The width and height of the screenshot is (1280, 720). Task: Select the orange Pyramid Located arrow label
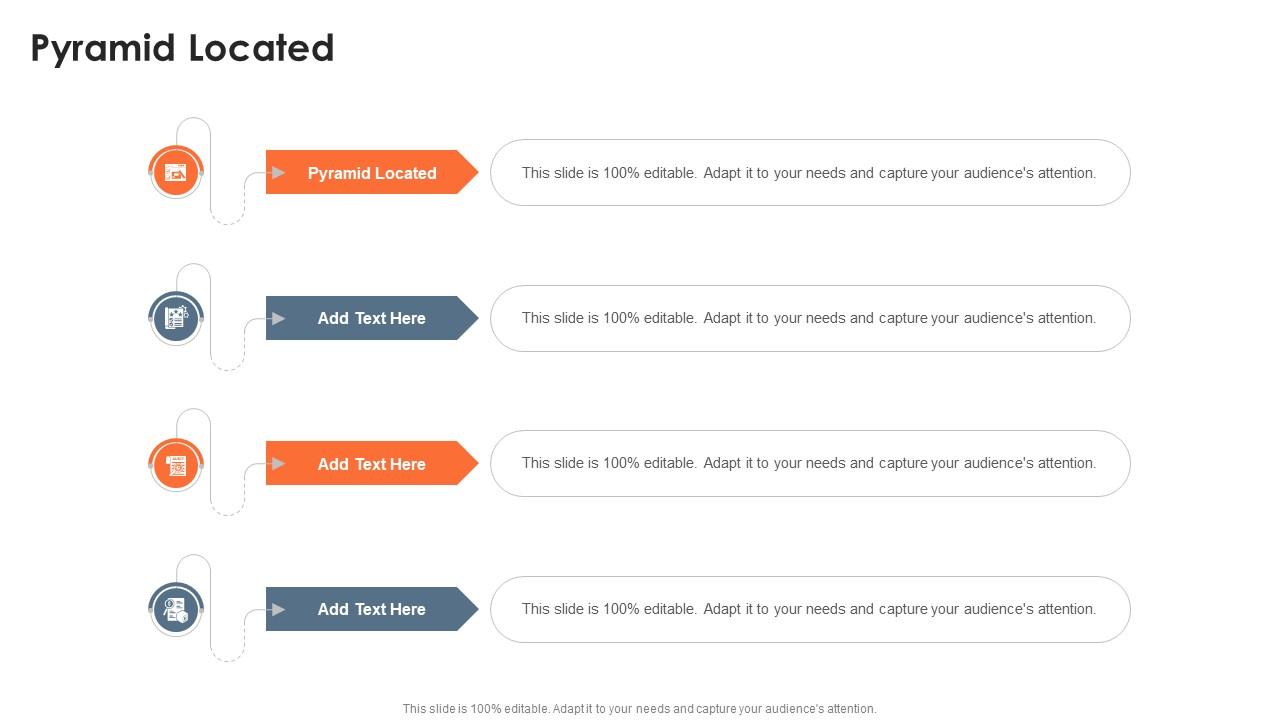click(372, 172)
